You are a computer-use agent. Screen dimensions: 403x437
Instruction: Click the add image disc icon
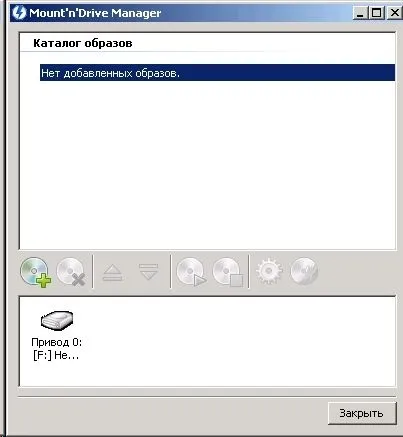pyautogui.click(x=36, y=272)
